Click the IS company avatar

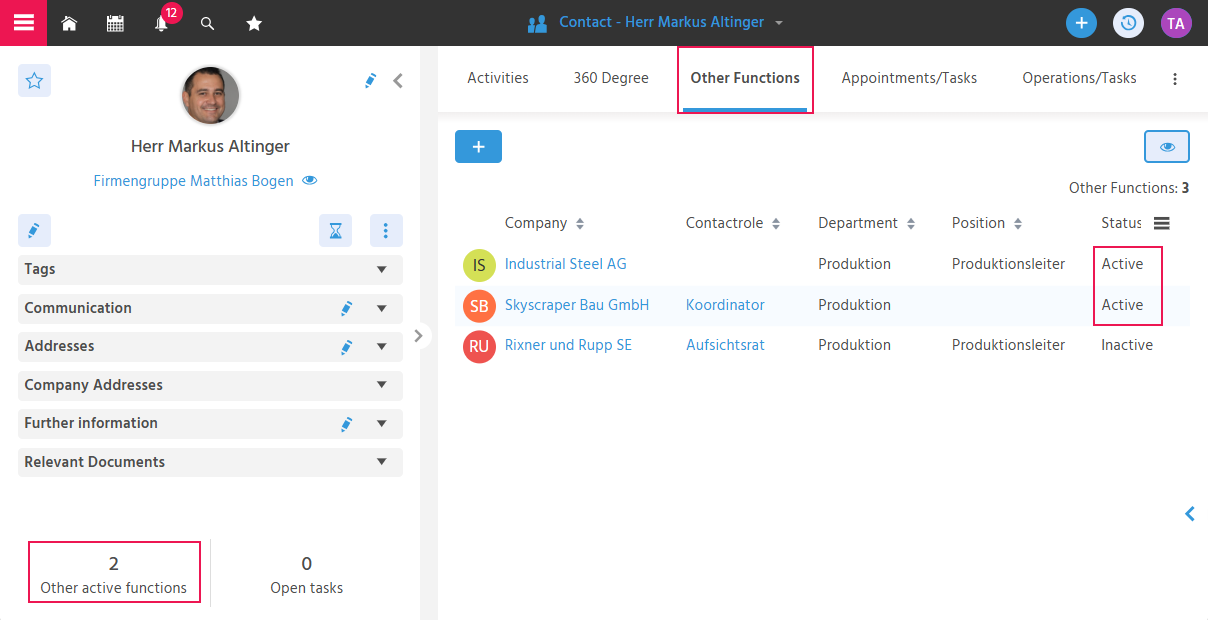coord(479,265)
